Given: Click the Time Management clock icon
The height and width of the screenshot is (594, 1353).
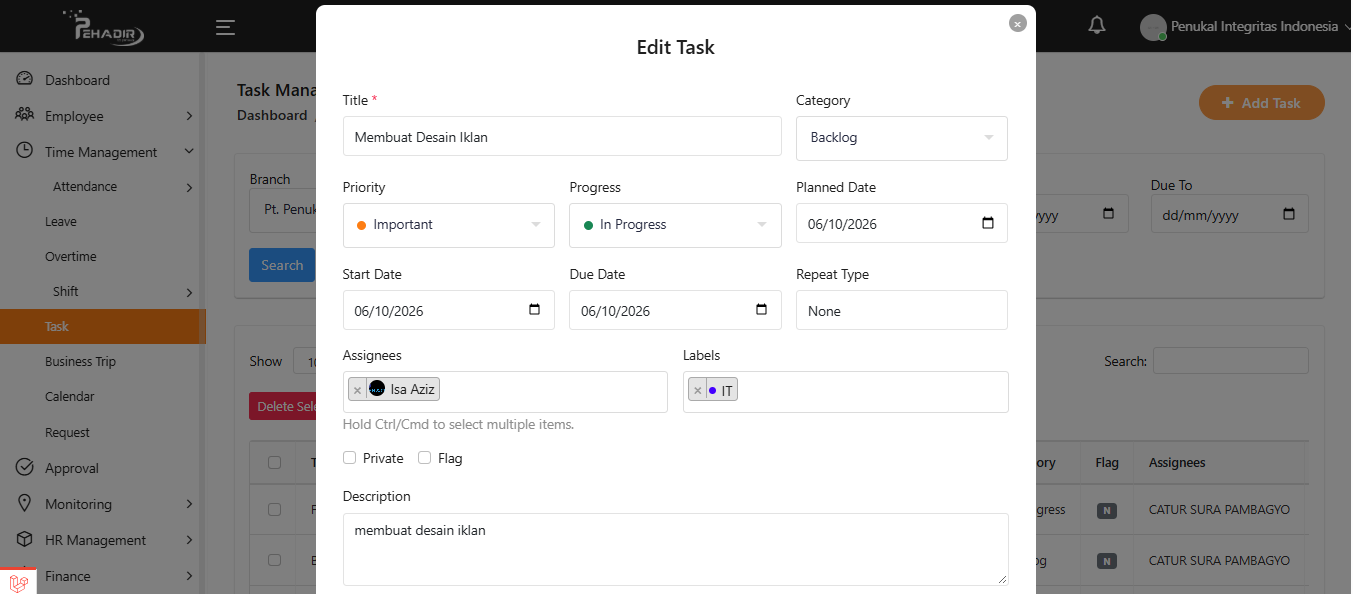Looking at the screenshot, I should (x=25, y=151).
